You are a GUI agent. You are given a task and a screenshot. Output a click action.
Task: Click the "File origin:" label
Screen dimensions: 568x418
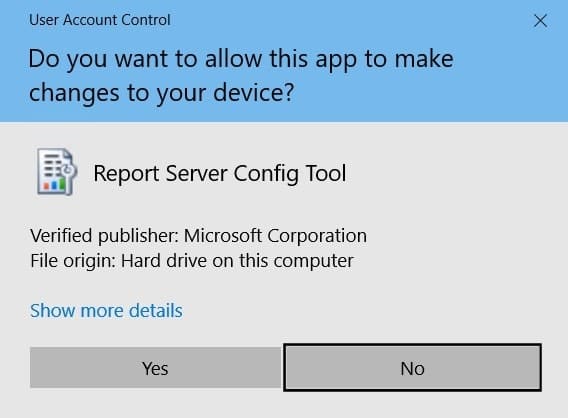73,261
